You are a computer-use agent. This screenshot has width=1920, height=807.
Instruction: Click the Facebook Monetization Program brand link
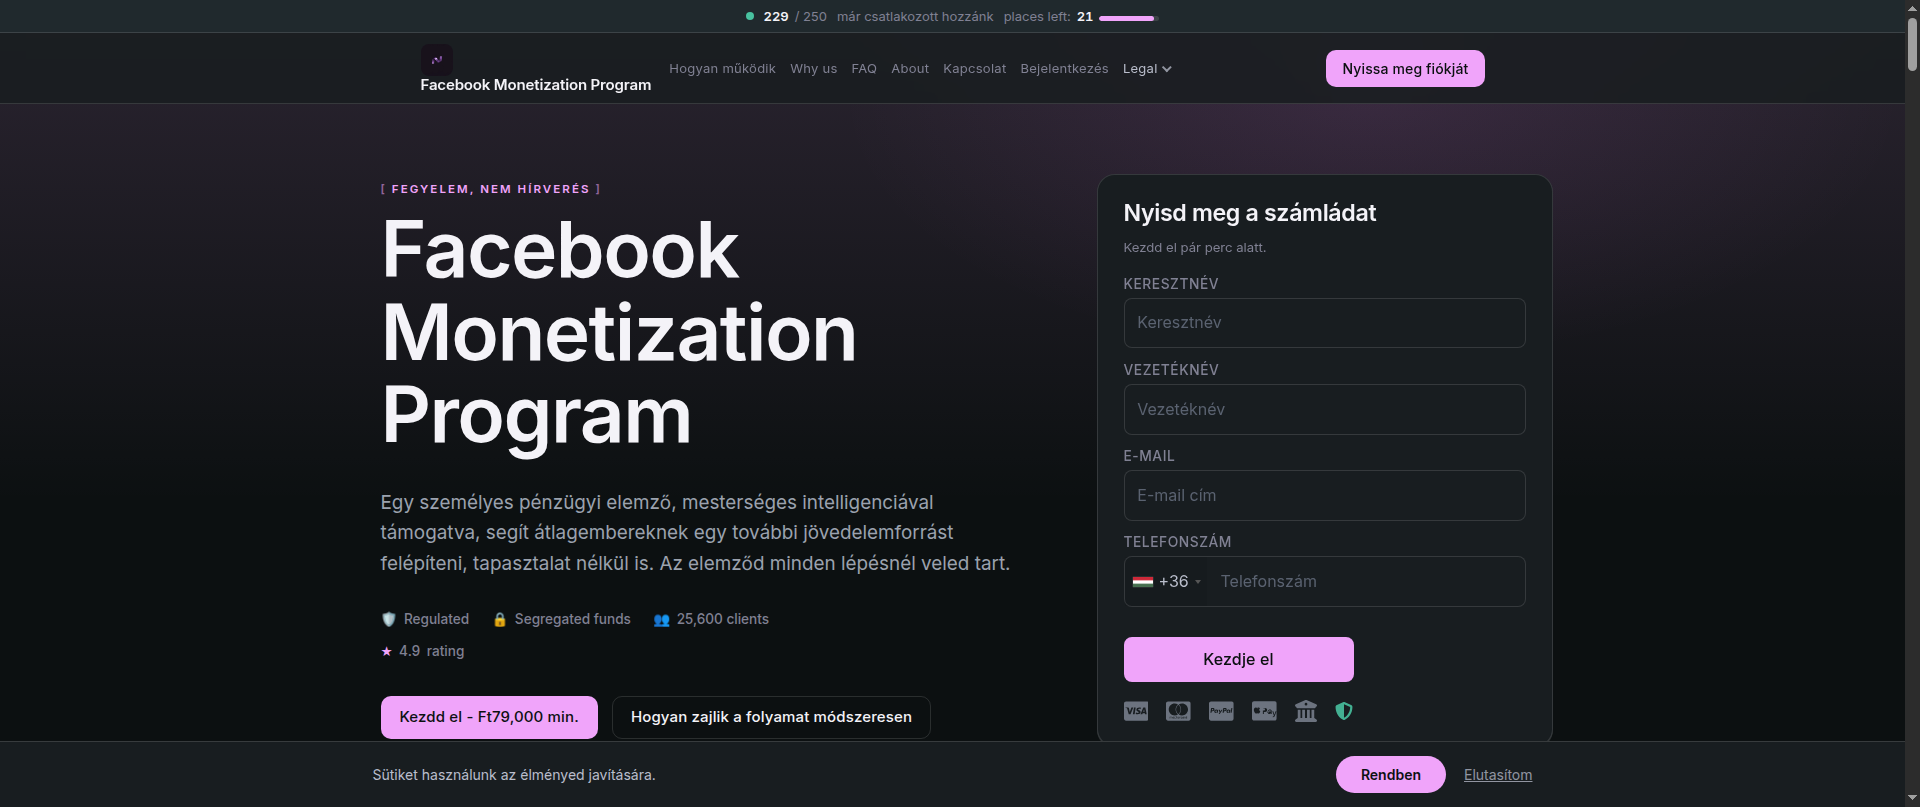pos(535,85)
